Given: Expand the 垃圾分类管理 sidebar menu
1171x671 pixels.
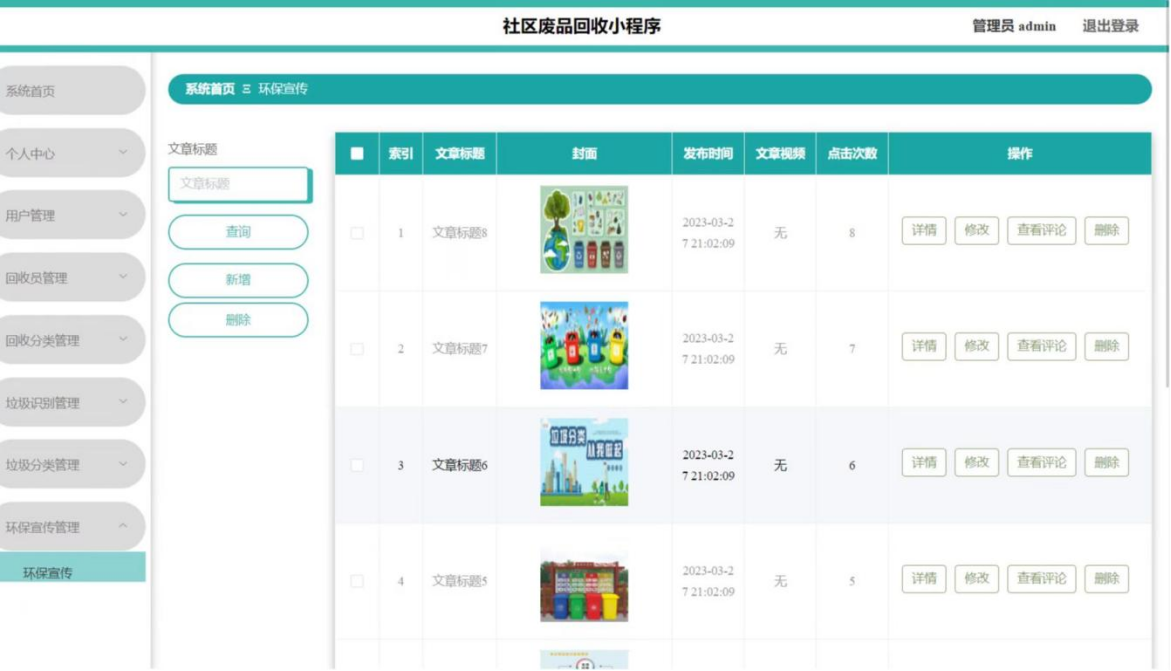Looking at the screenshot, I should tap(72, 464).
